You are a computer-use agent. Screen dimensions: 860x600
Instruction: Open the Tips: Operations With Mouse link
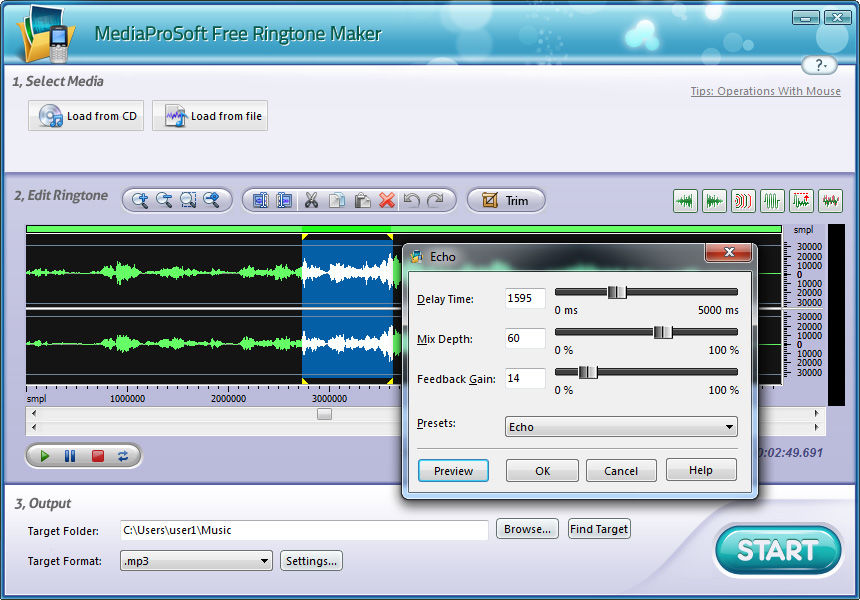click(765, 91)
